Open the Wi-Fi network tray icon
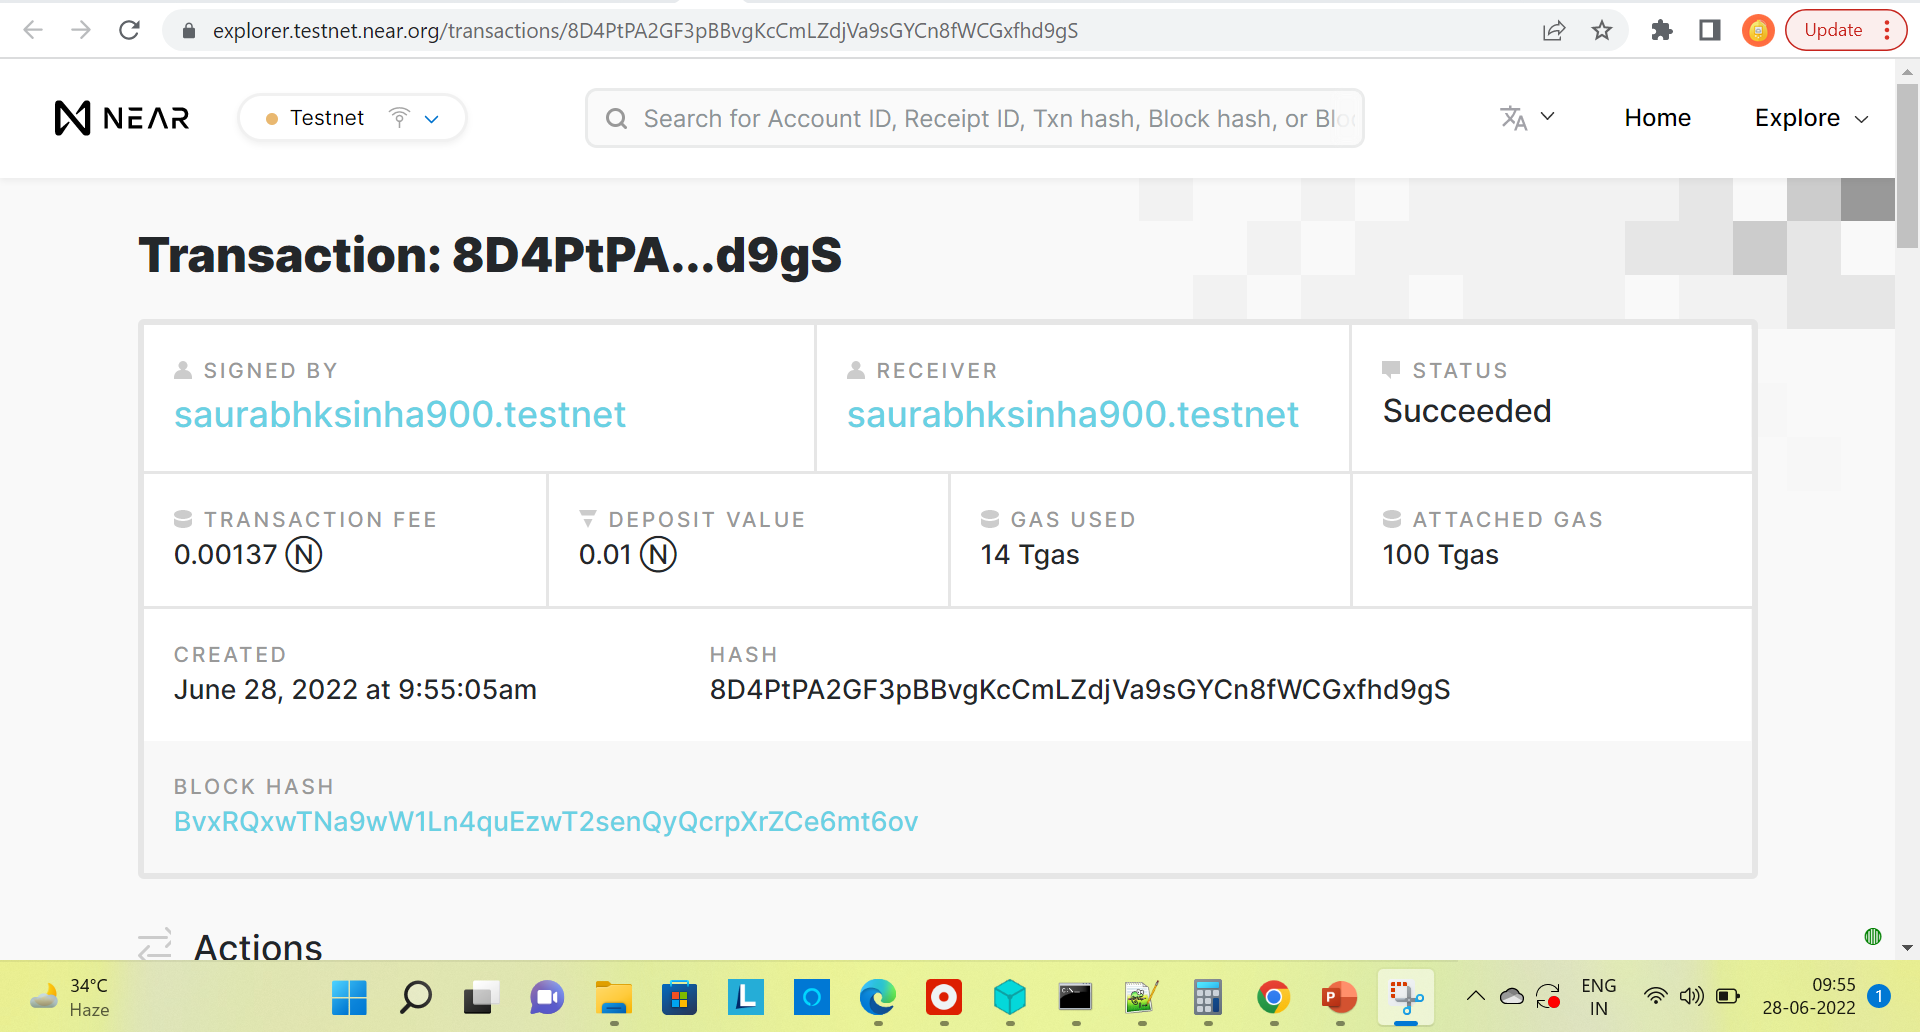 tap(1656, 996)
